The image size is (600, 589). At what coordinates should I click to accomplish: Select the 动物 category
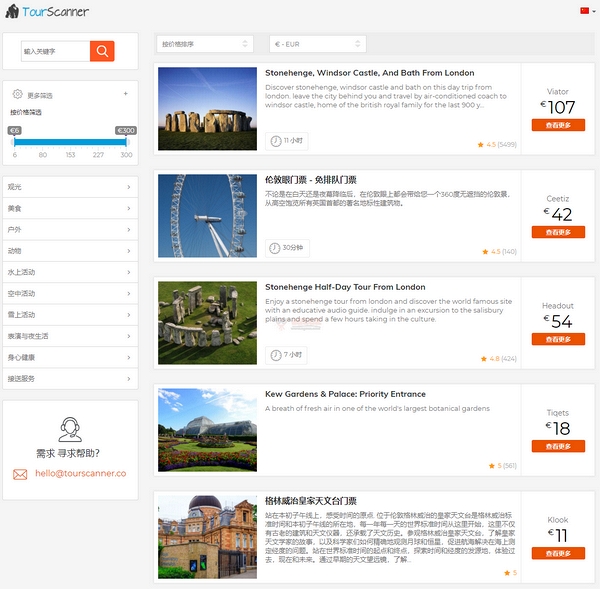click(70, 251)
